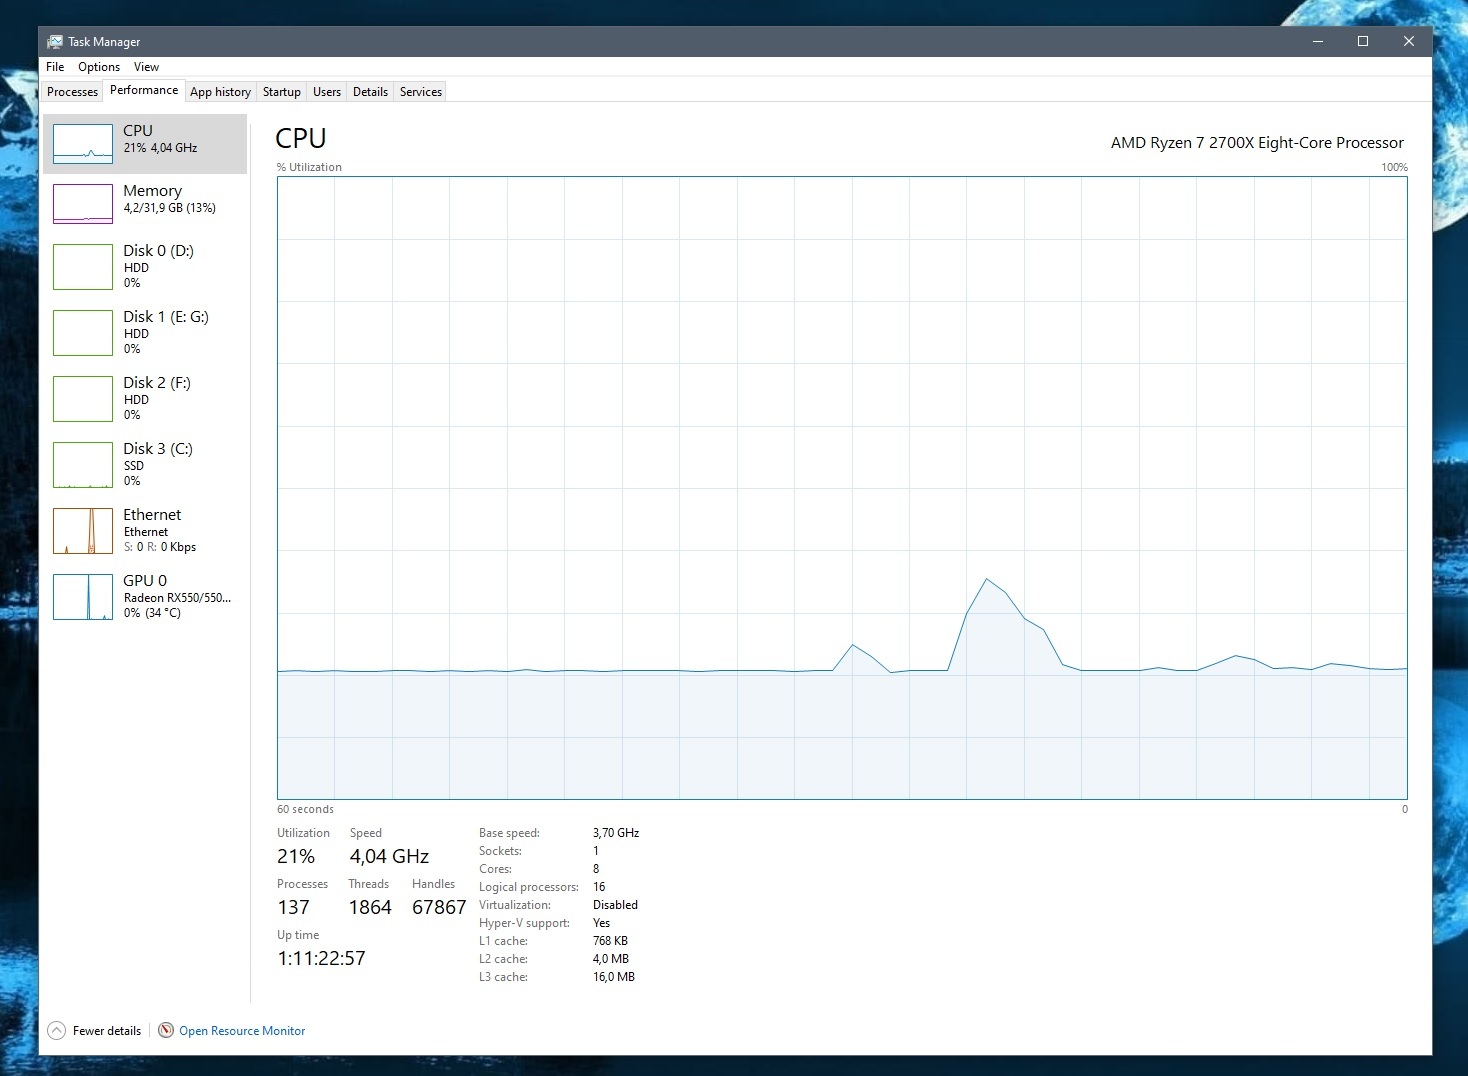Close the Task Manager window
Screen dimensions: 1468x1076
(1409, 41)
